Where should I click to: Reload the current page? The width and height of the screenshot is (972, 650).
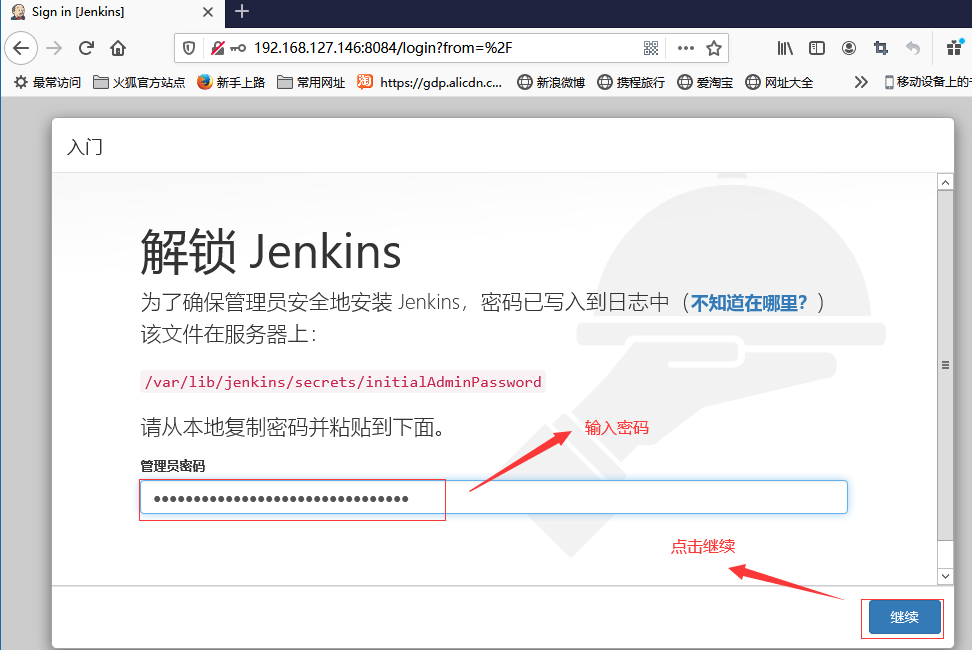(x=87, y=48)
